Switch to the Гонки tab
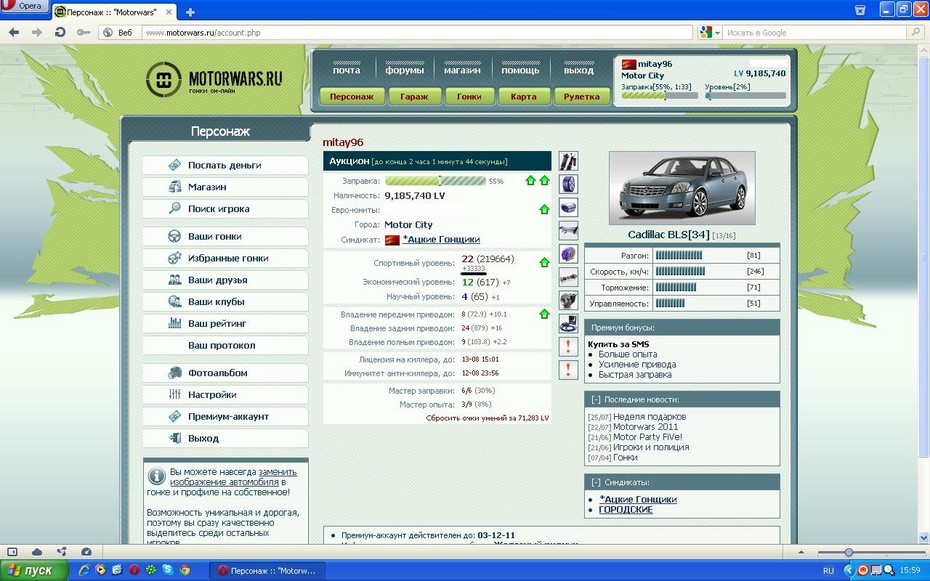The width and height of the screenshot is (930, 581). pyautogui.click(x=469, y=96)
